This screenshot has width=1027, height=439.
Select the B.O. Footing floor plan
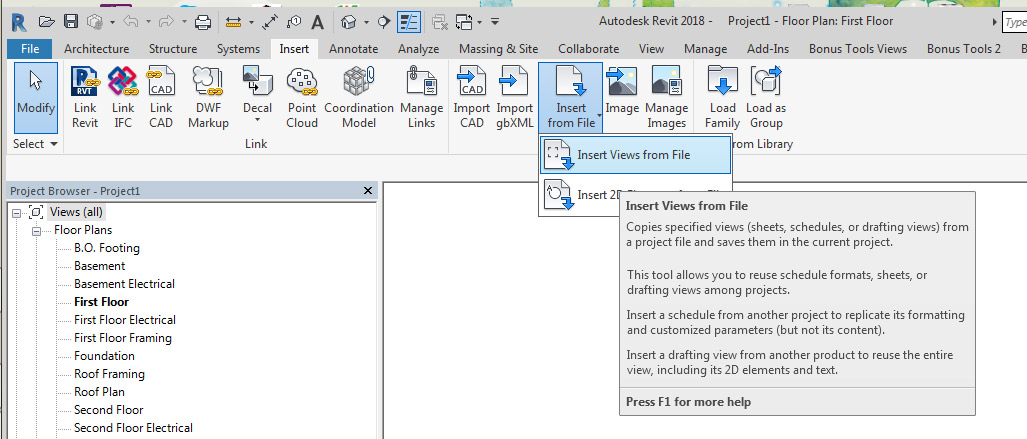107,248
